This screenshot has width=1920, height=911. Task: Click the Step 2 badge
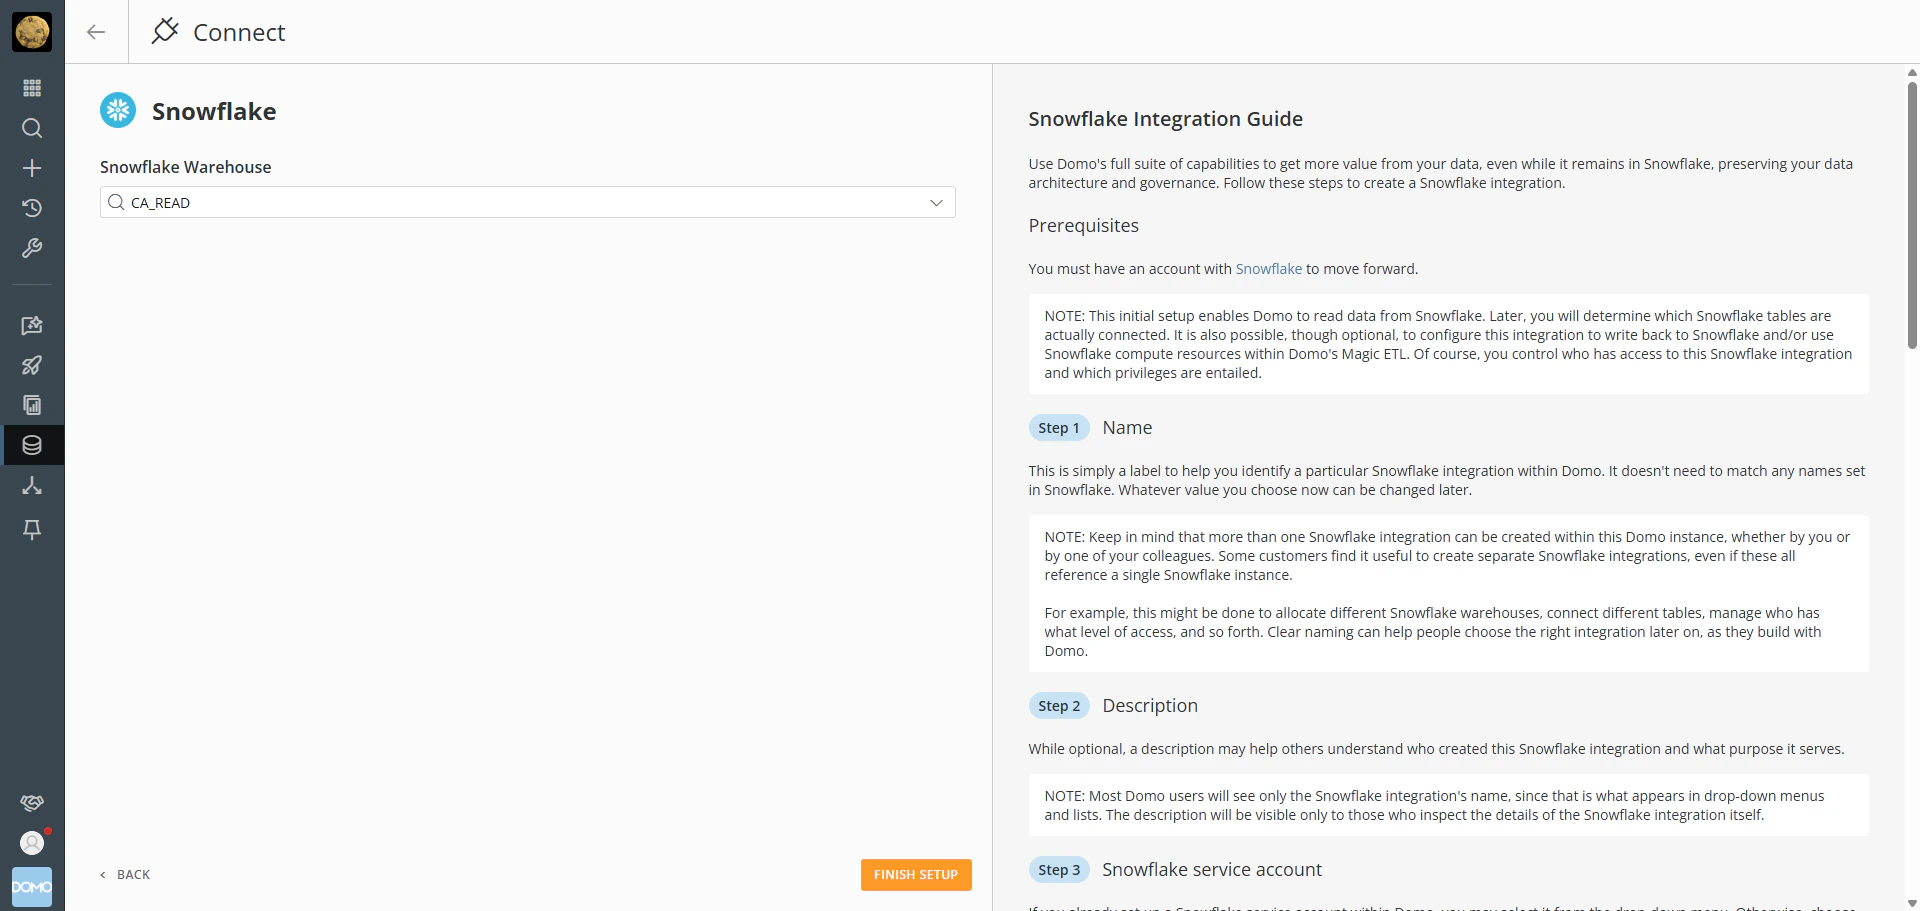click(x=1059, y=706)
